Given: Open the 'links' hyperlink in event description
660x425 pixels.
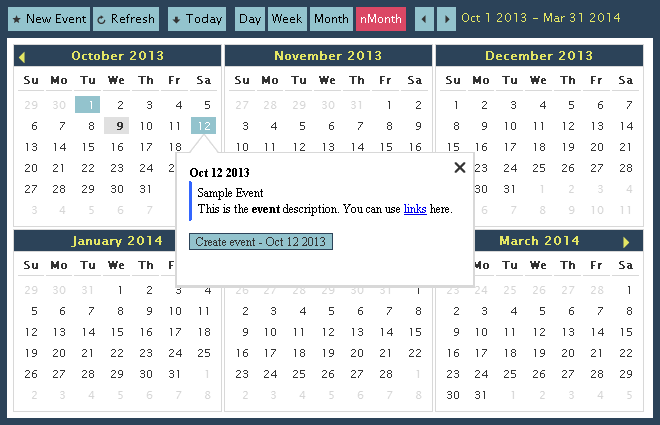Looking at the screenshot, I should coord(414,209).
